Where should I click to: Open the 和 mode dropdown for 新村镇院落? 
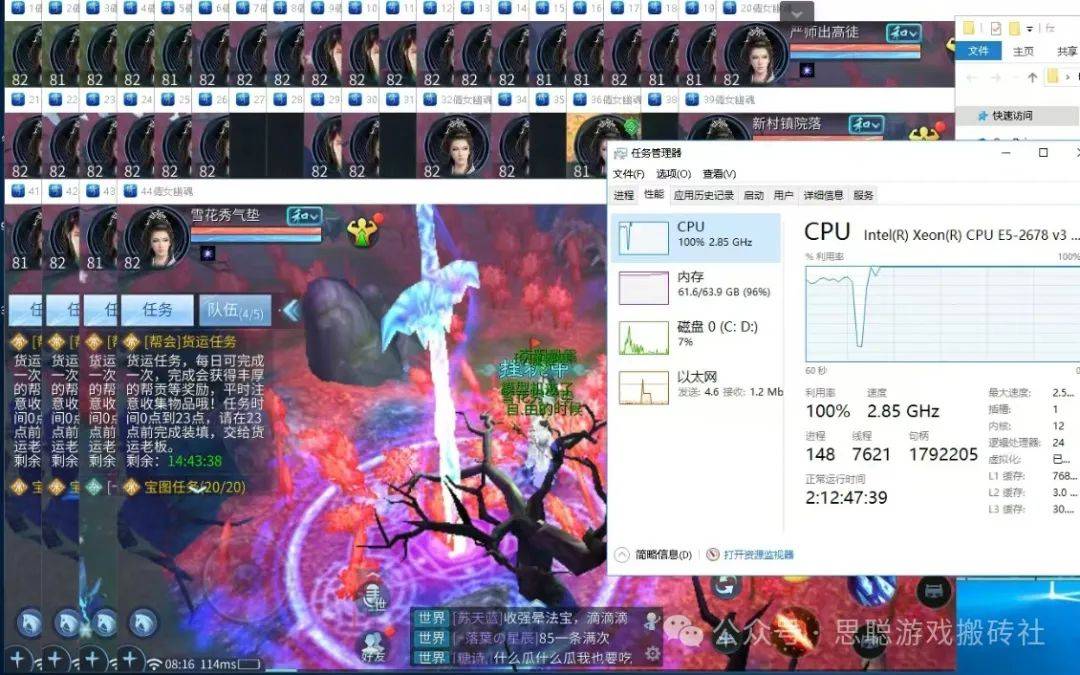865,124
